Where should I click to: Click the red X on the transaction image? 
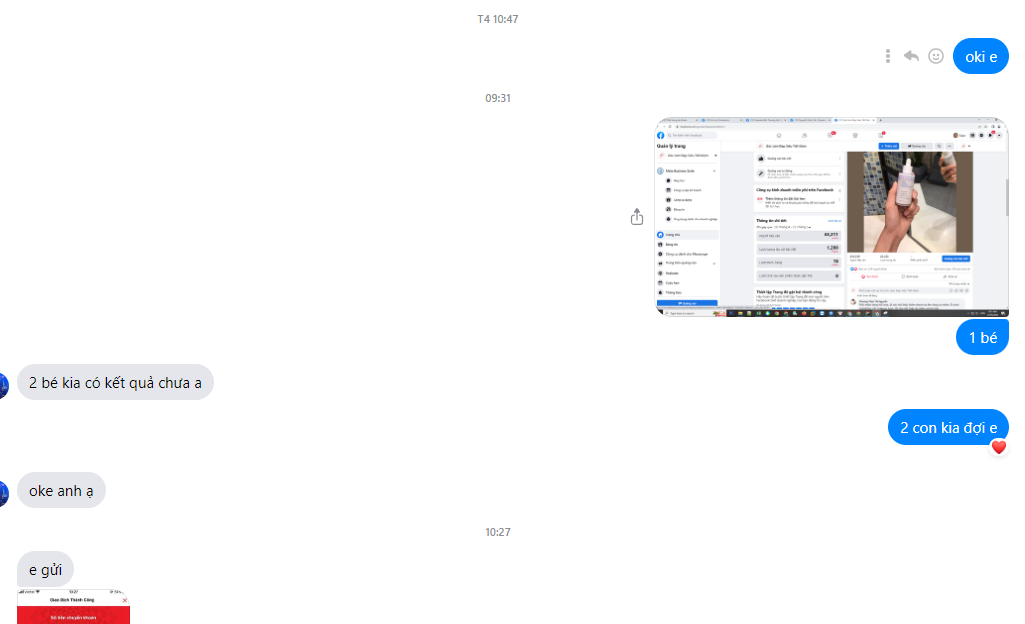pos(124,600)
